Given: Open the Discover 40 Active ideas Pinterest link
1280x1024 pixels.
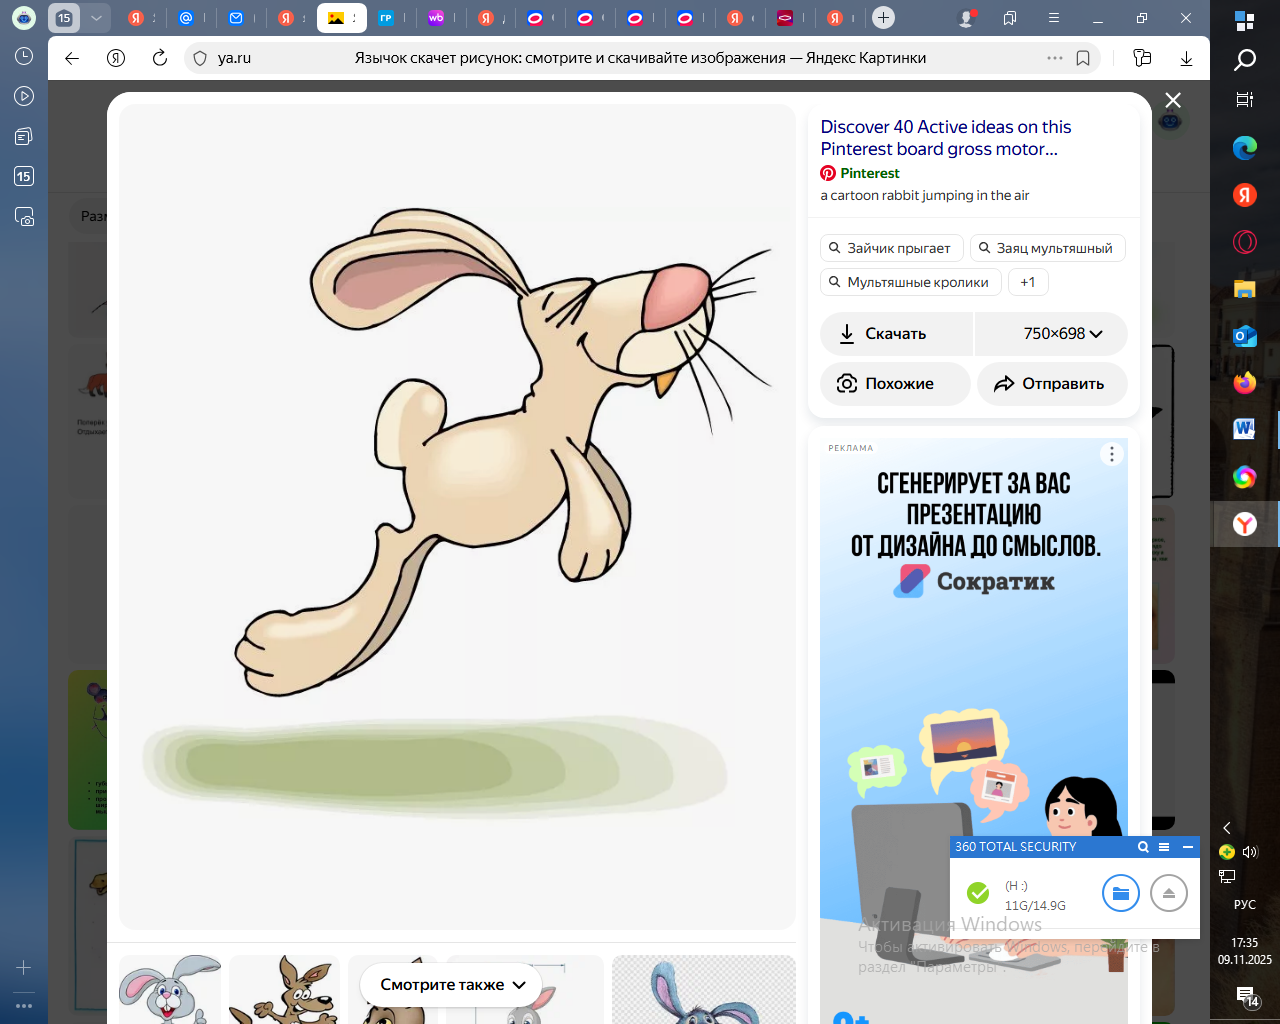Looking at the screenshot, I should [x=945, y=138].
